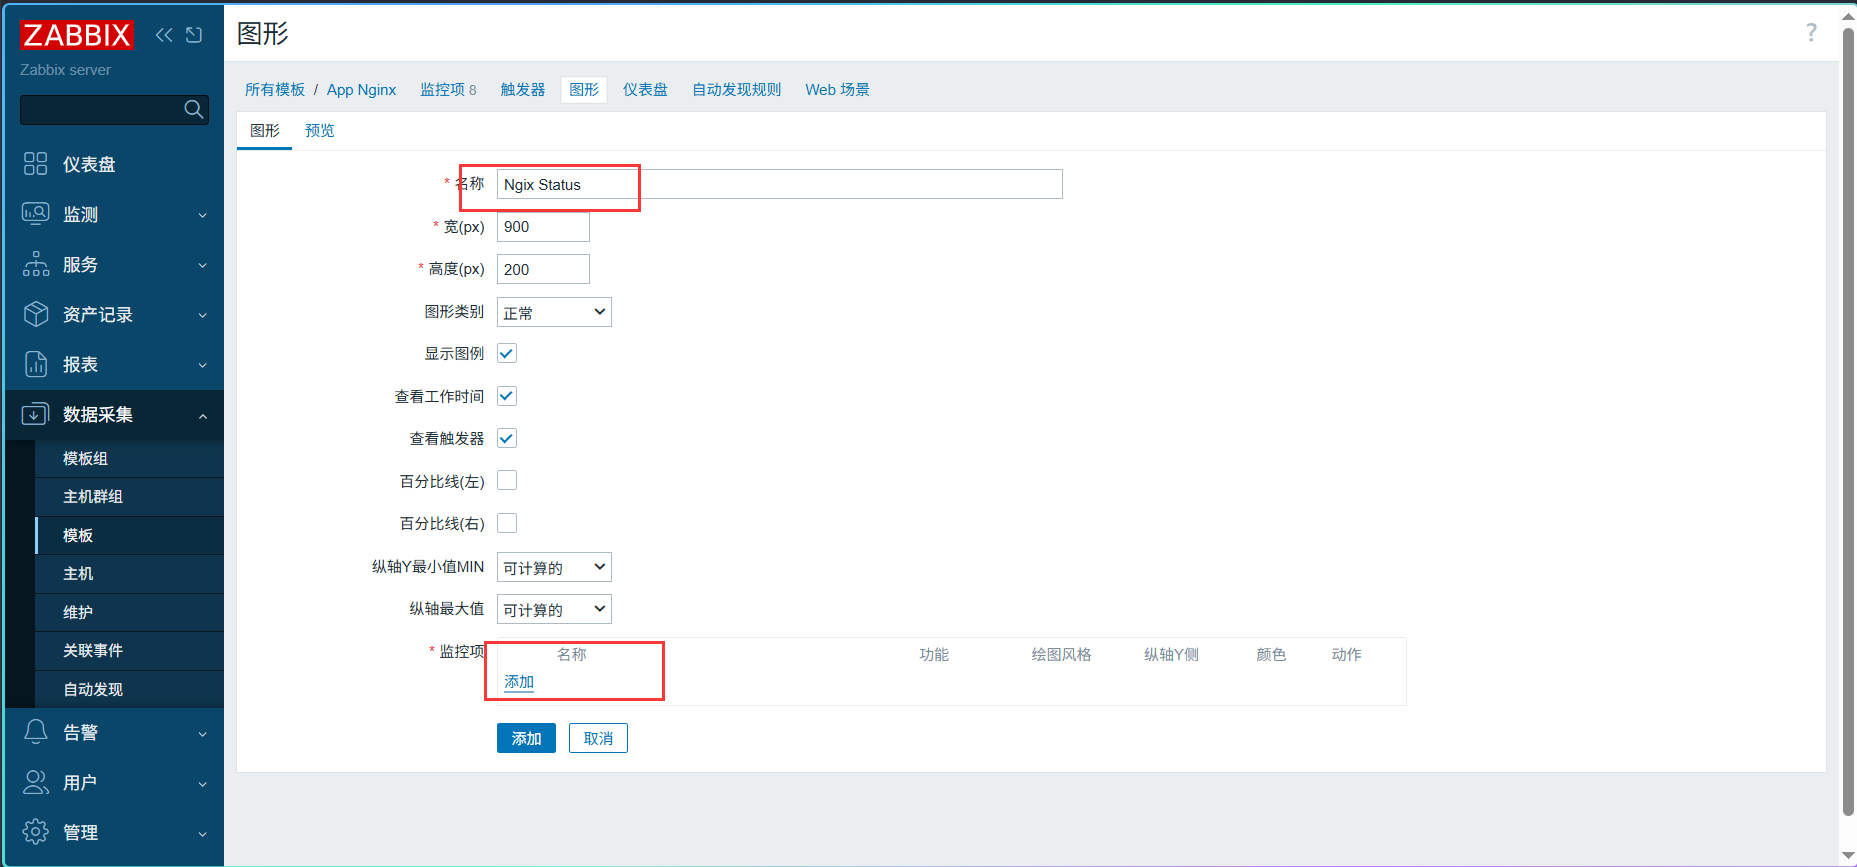Image resolution: width=1857 pixels, height=867 pixels.
Task: Click the 告警 alerts bell icon
Action: click(36, 732)
